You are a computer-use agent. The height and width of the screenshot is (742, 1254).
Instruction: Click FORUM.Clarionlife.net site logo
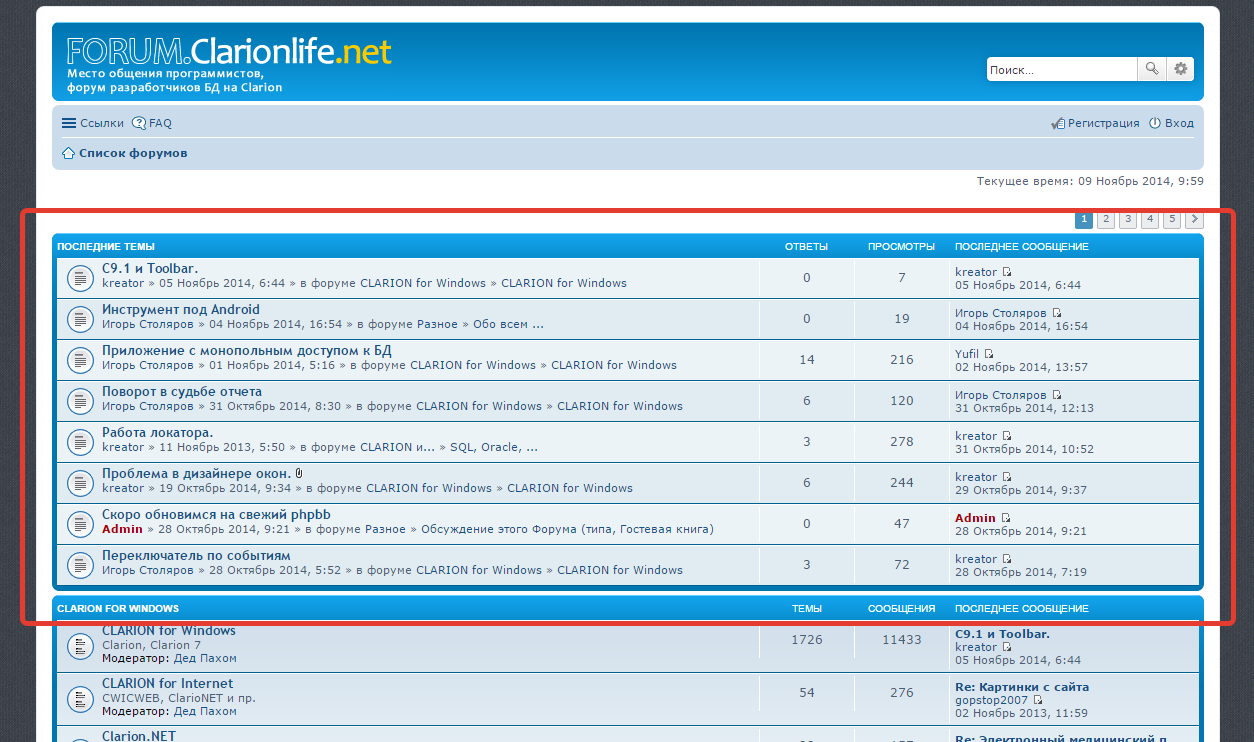tap(229, 52)
